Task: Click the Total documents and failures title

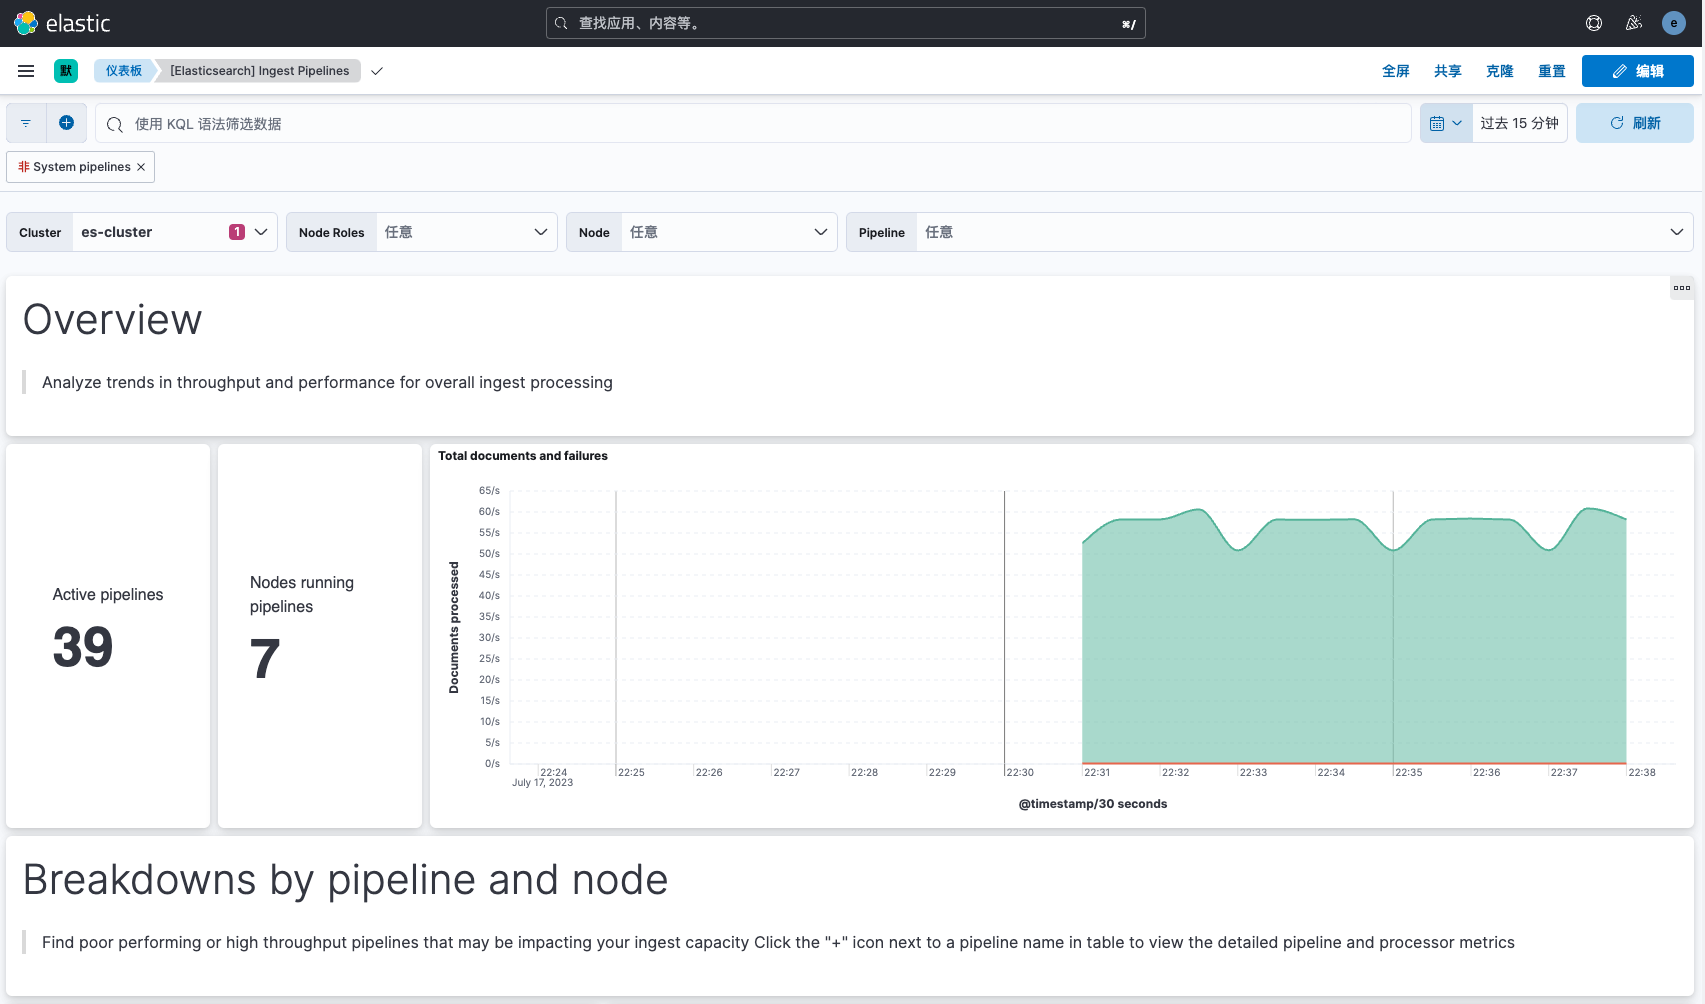Action: [x=523, y=456]
